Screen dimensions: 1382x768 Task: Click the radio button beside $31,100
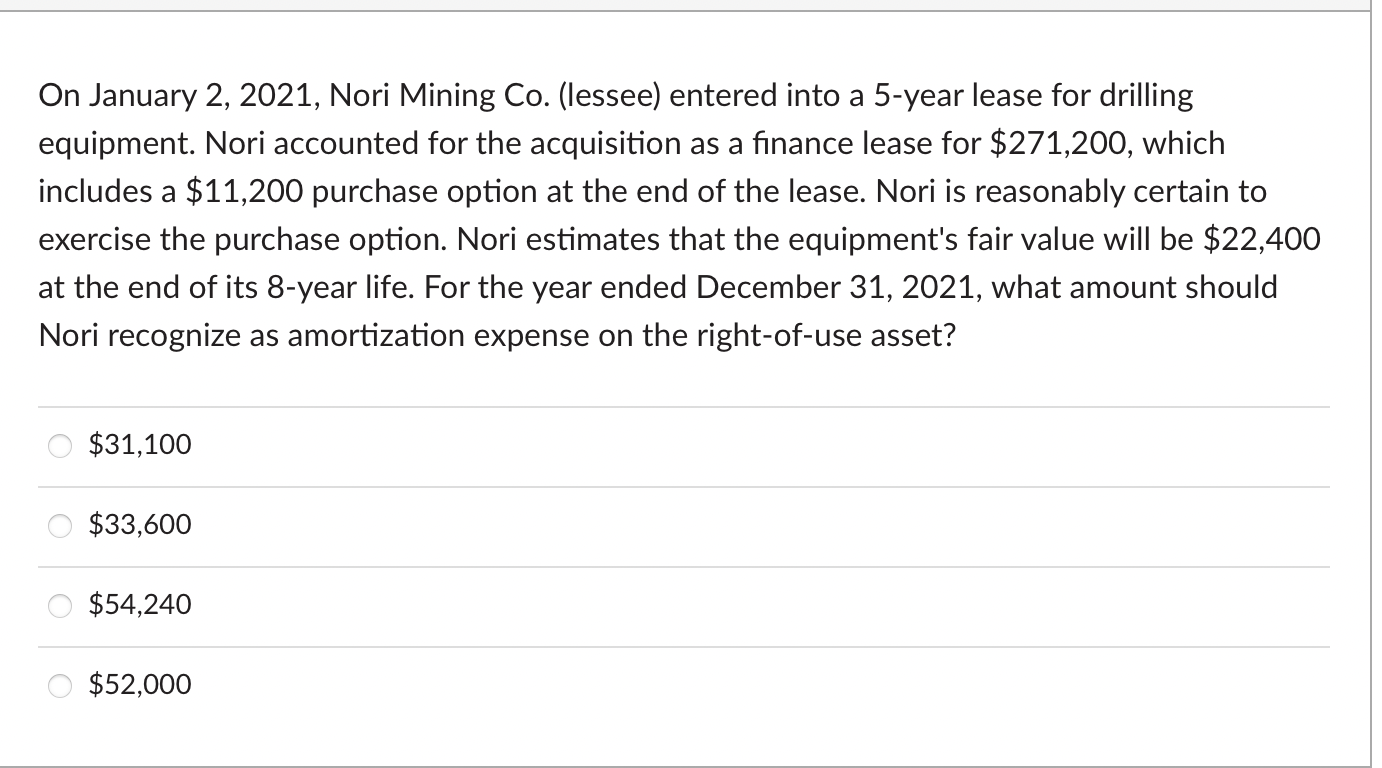[60, 446]
